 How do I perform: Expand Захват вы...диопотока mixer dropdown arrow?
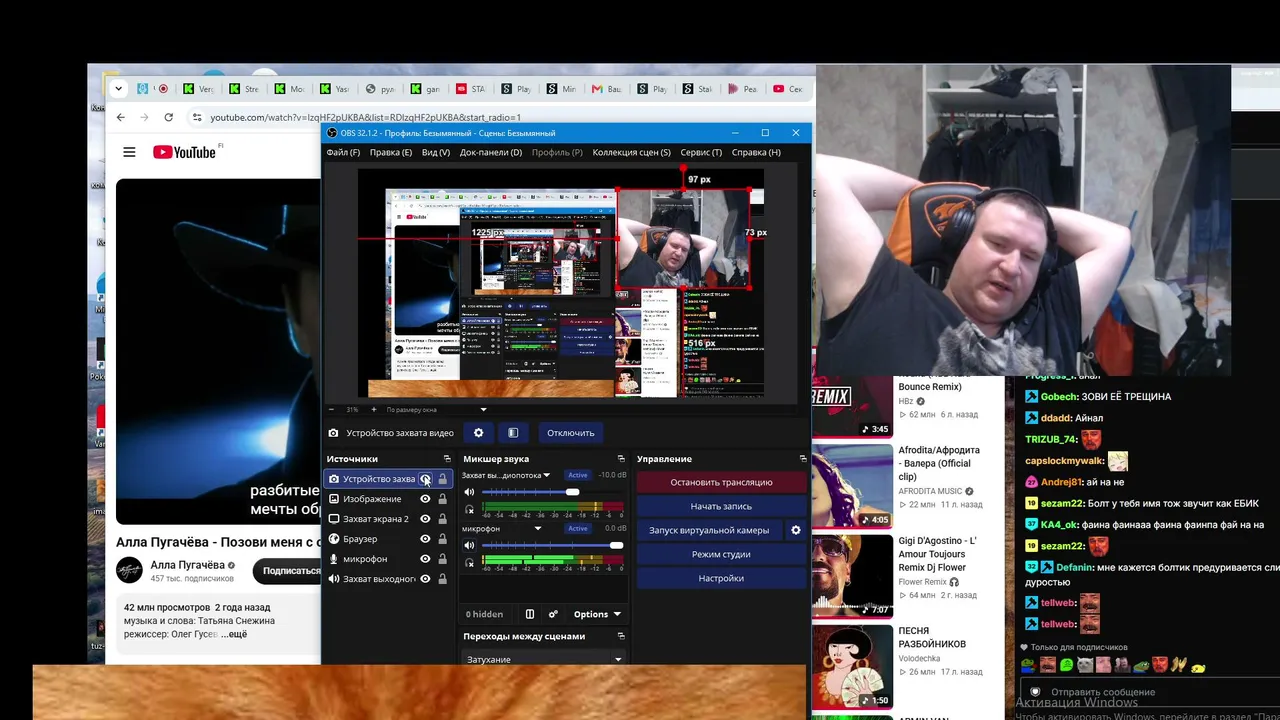(547, 475)
